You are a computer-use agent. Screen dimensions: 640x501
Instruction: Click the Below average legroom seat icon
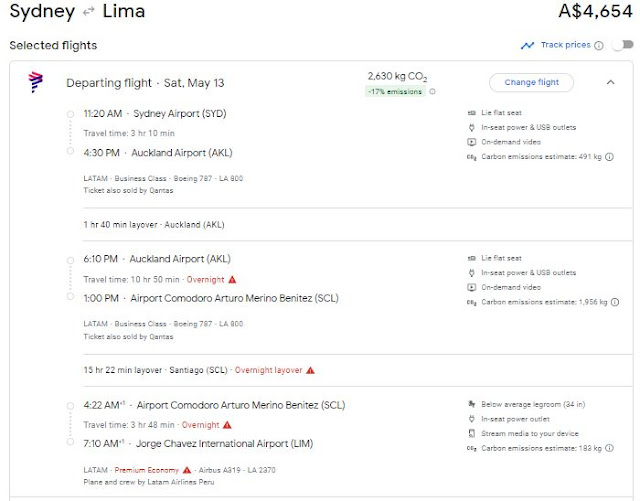coord(471,404)
